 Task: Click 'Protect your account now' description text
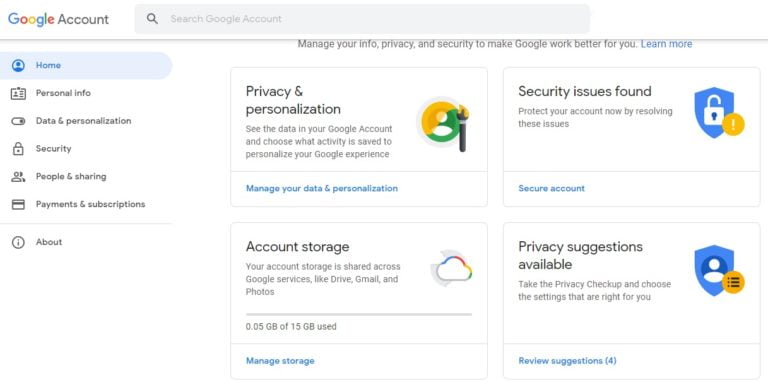595,118
